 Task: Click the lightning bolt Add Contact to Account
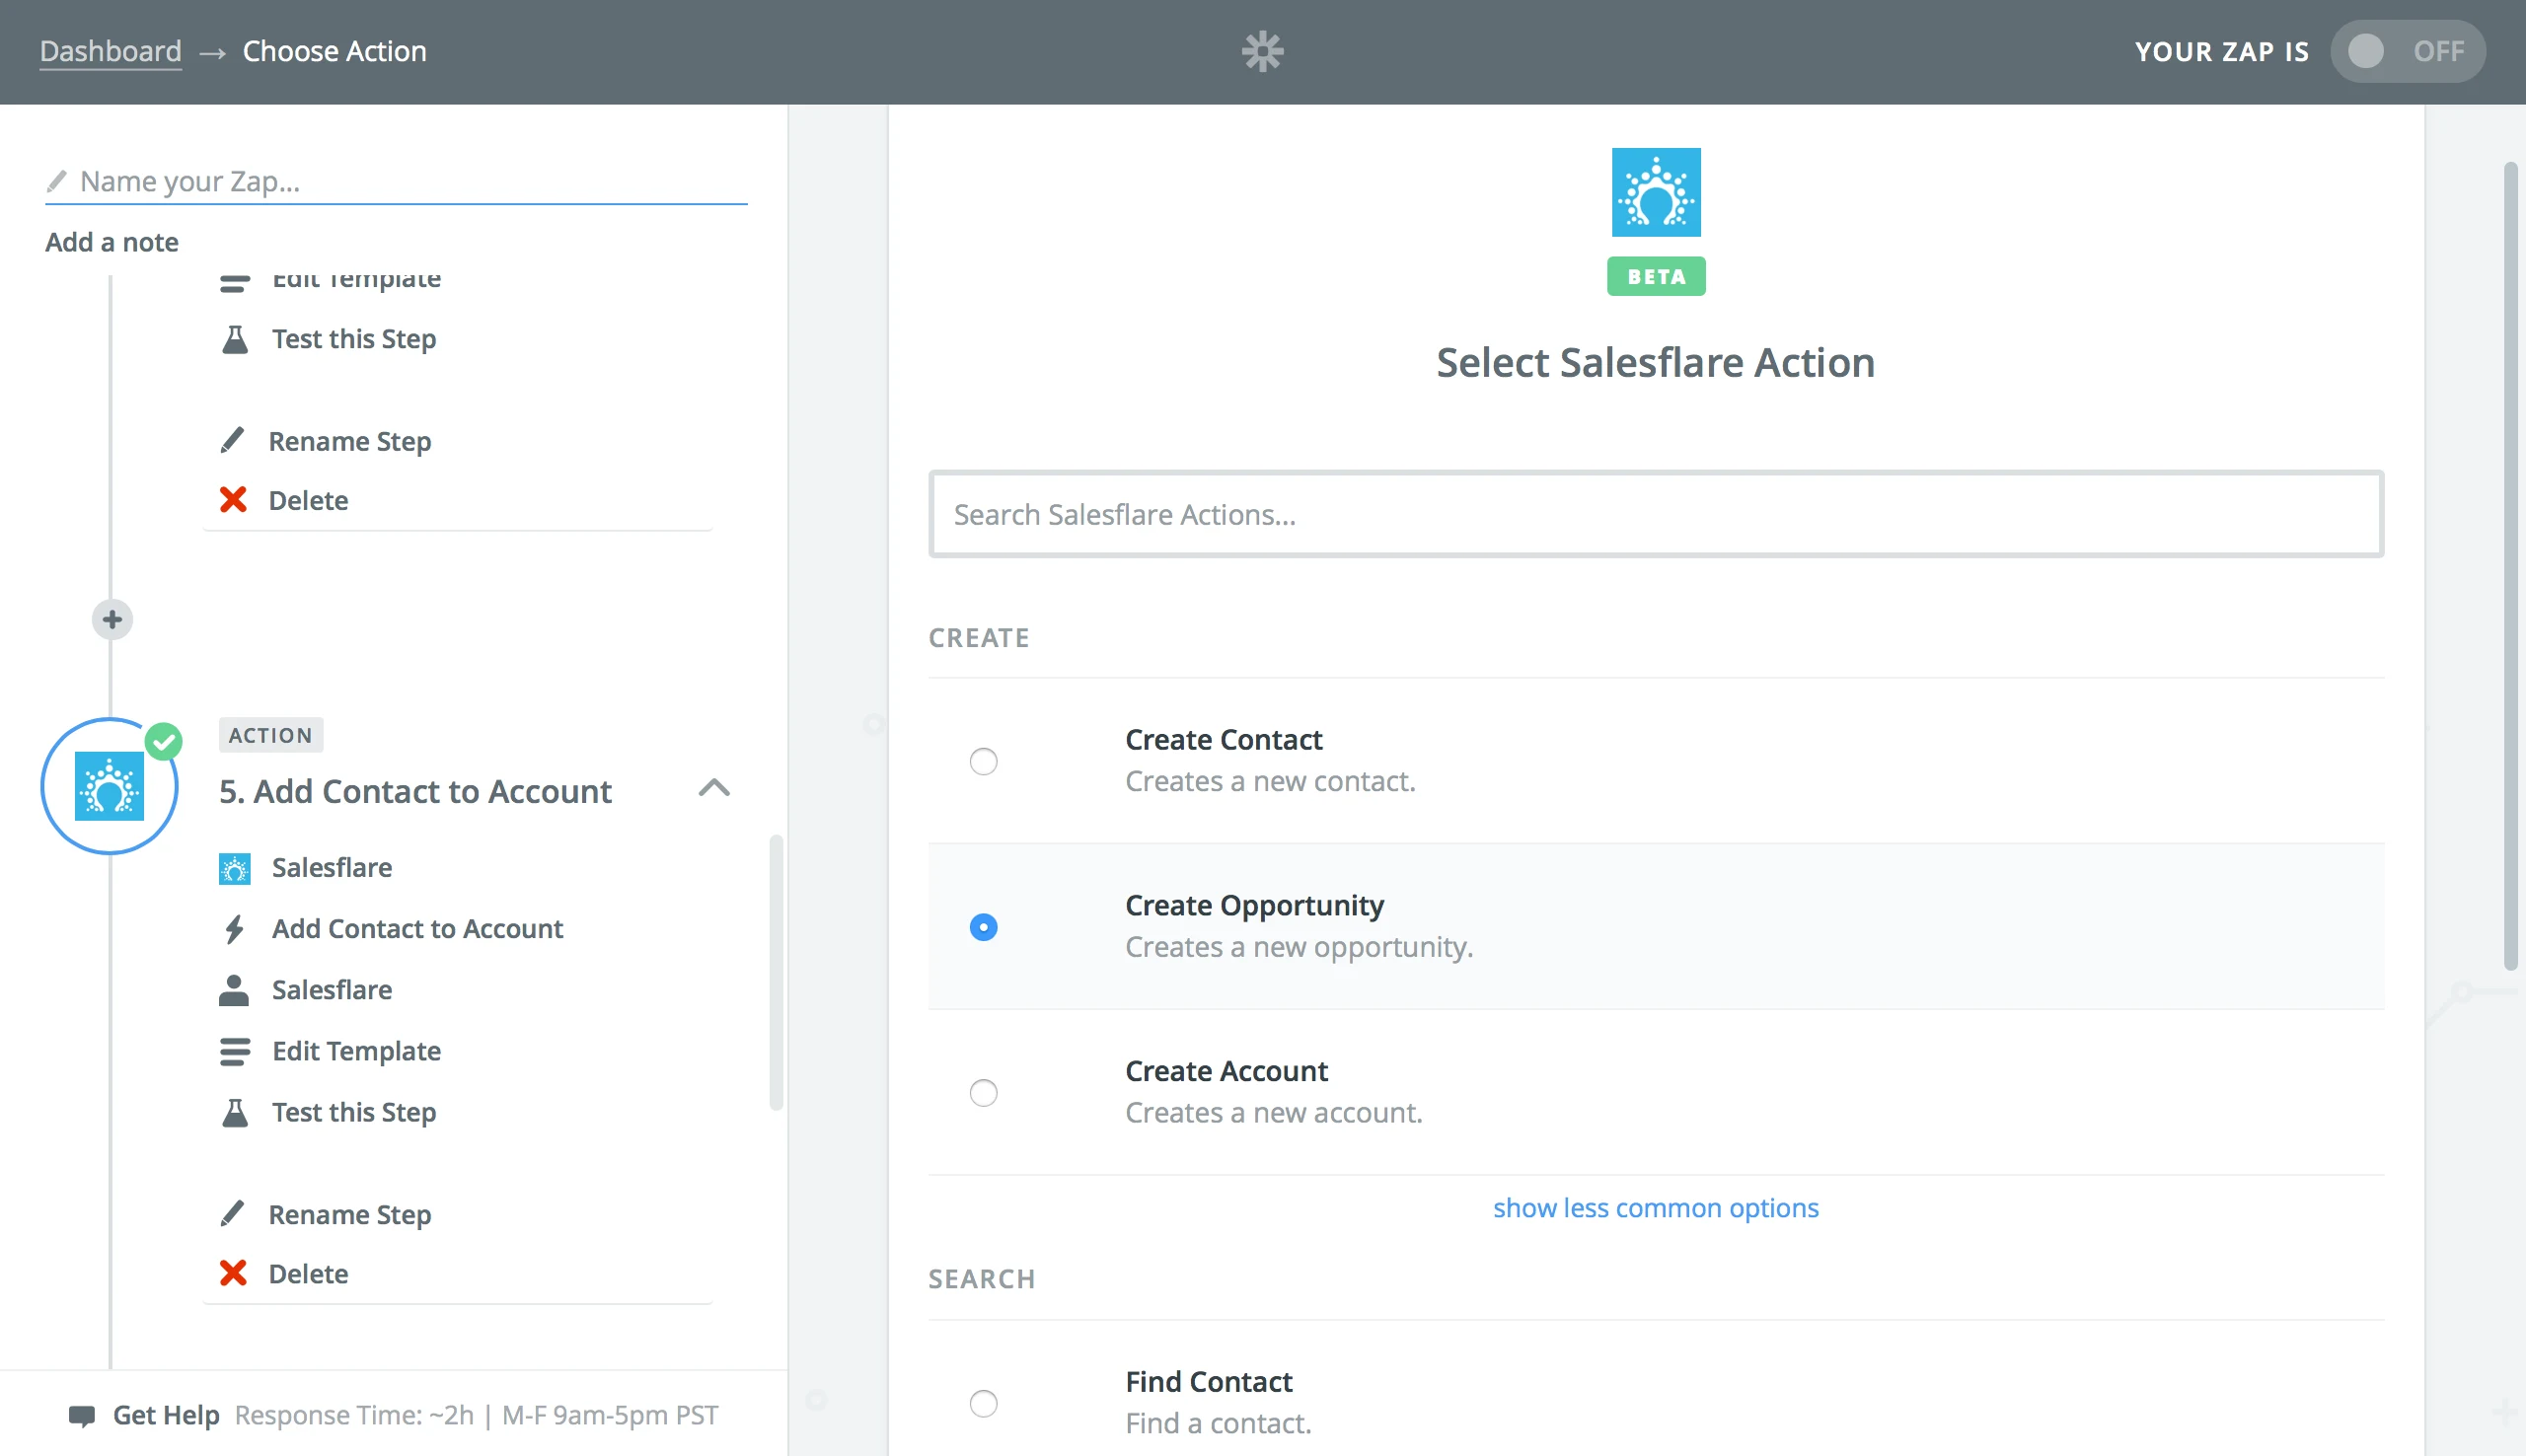pyautogui.click(x=234, y=928)
